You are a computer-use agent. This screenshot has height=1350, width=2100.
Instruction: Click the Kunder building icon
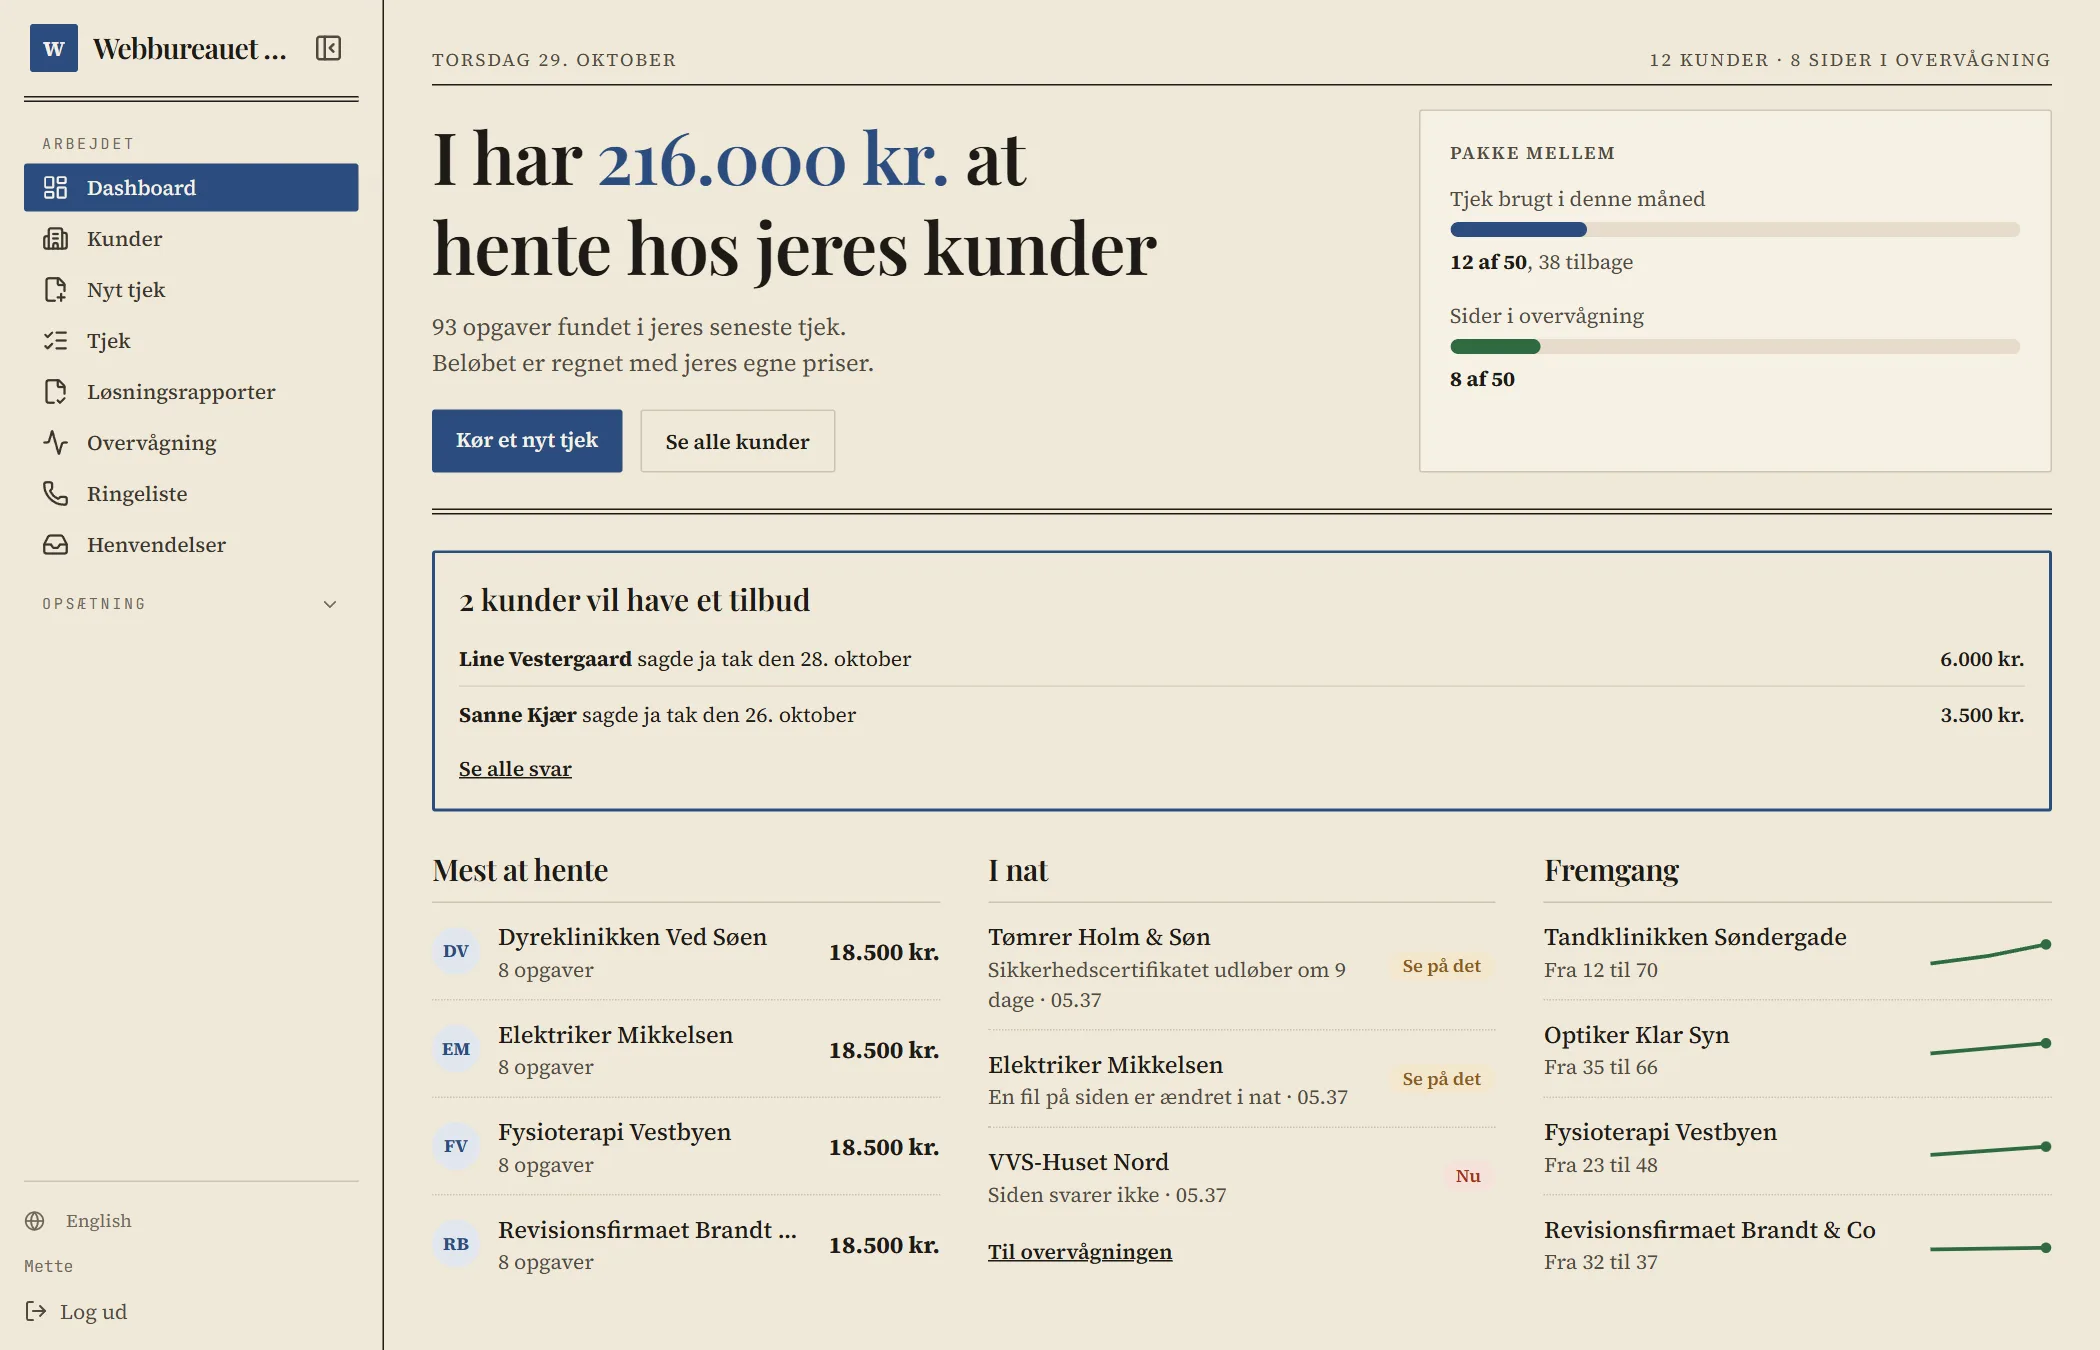pyautogui.click(x=55, y=238)
